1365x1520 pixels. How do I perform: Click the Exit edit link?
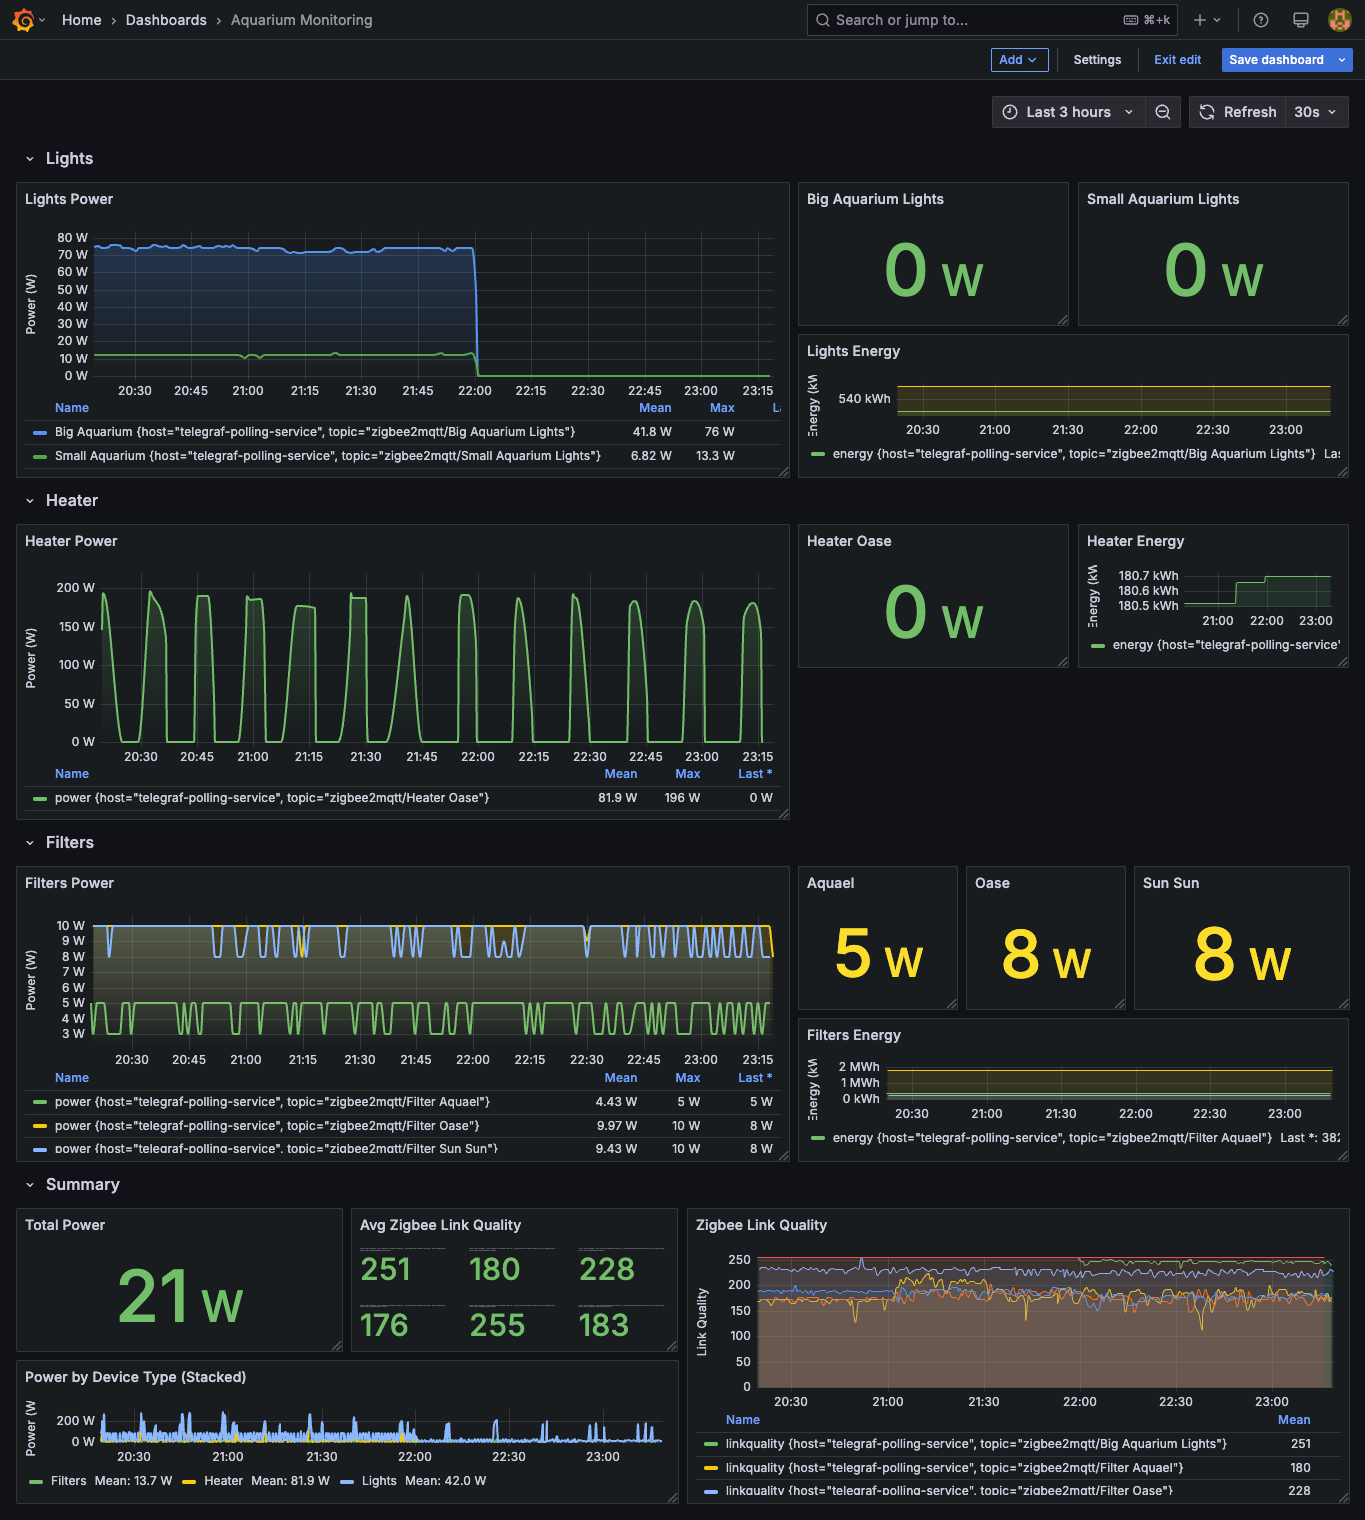click(1177, 59)
